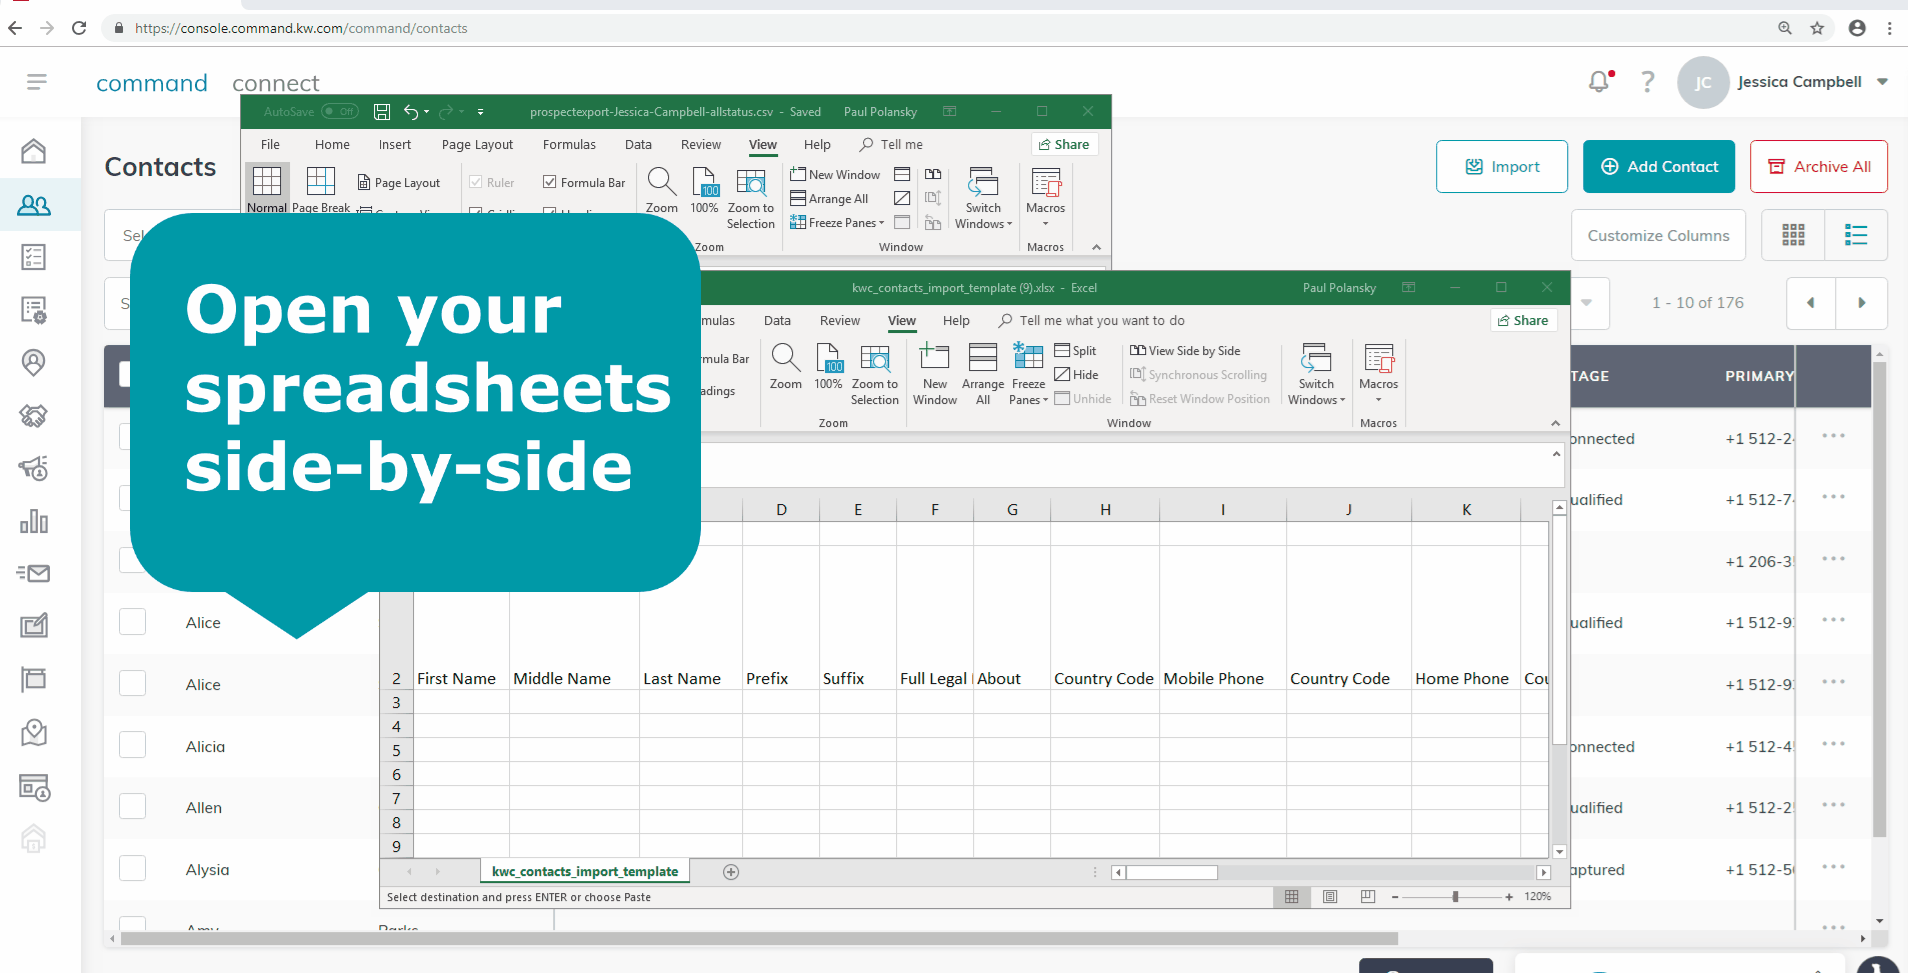Screen dimensions: 1908x973
Task: Open help question mark icon
Action: pos(1648,82)
